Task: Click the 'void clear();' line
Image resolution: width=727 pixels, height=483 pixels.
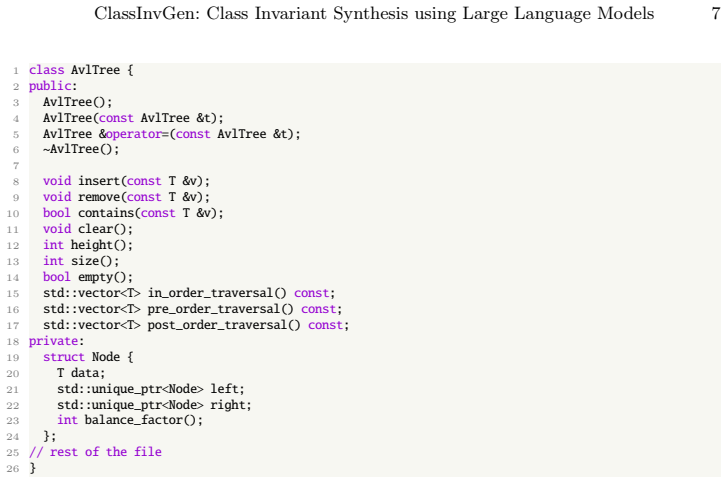Action: 88,229
